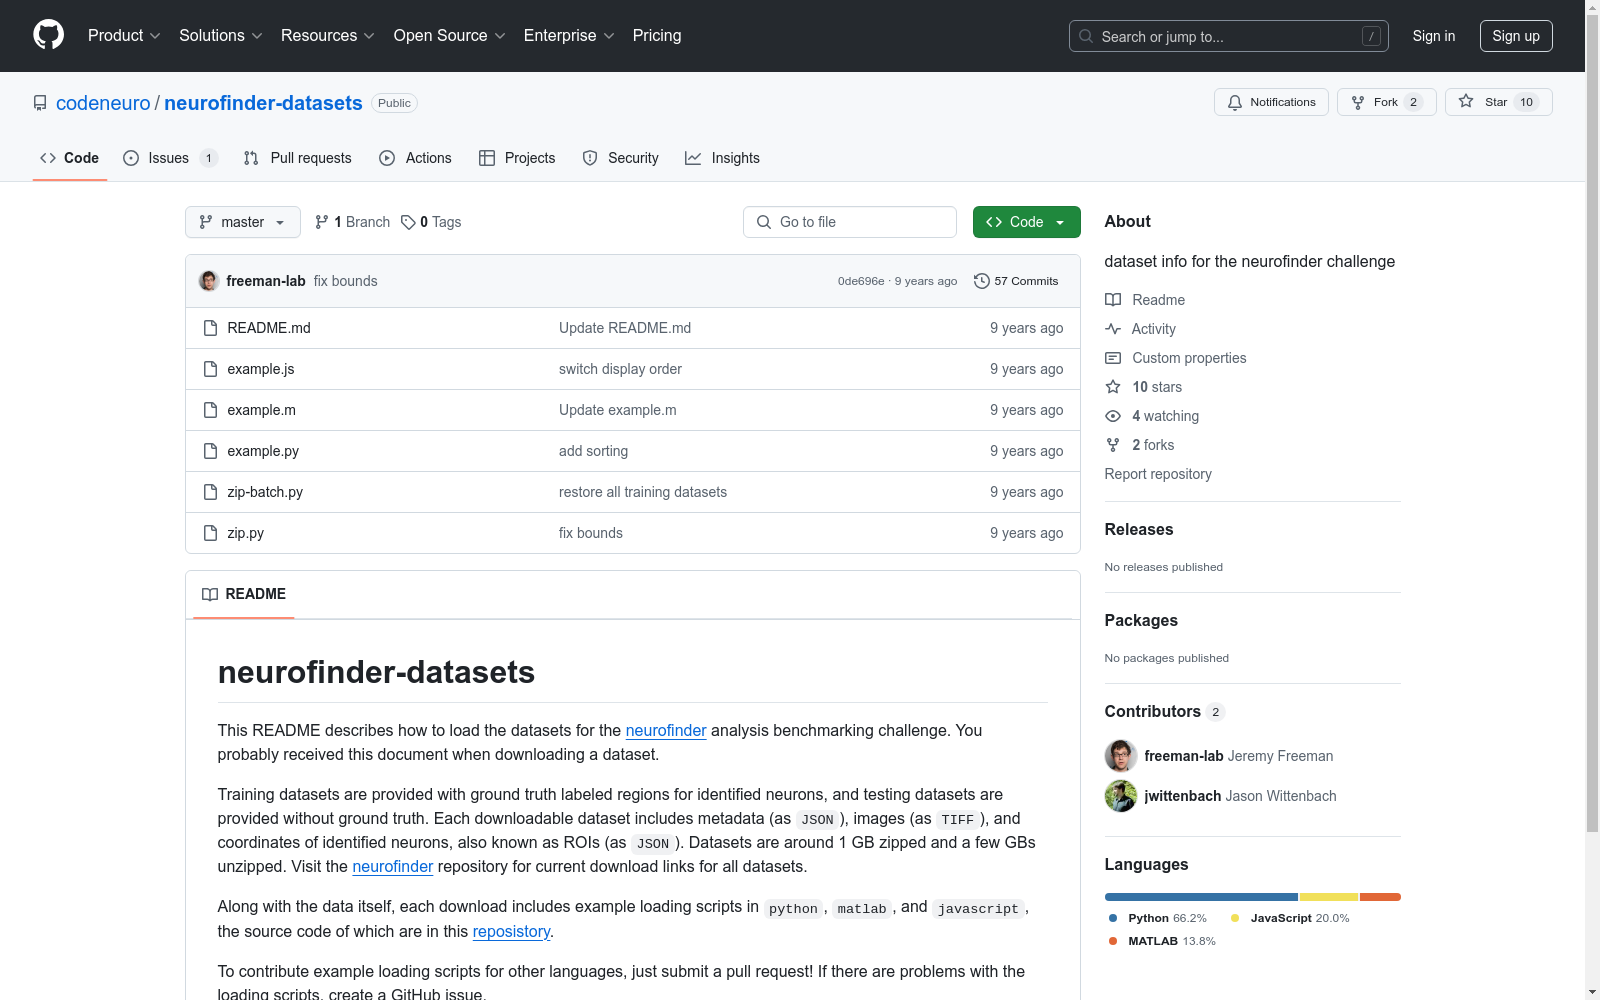Click the fork icon in Fork button
The height and width of the screenshot is (1000, 1600).
pos(1358,102)
